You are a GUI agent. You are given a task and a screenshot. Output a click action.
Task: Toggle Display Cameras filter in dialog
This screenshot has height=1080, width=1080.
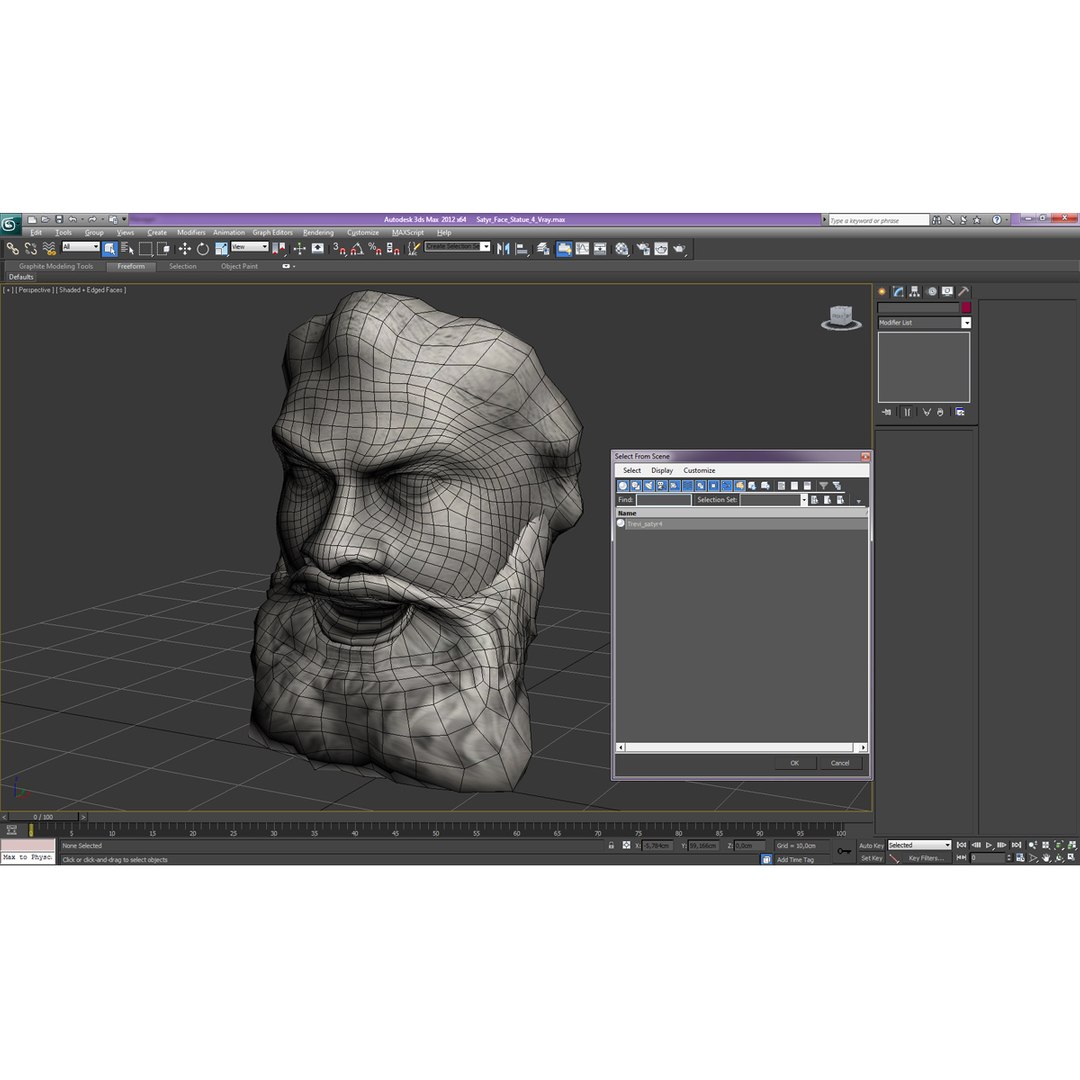[661, 486]
